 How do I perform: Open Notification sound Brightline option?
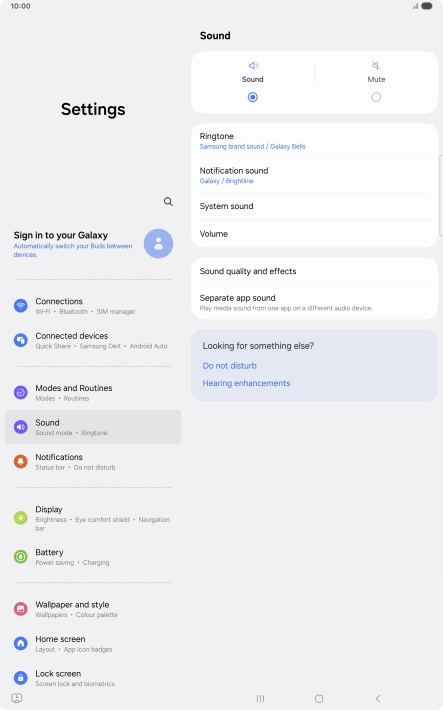click(x=314, y=175)
